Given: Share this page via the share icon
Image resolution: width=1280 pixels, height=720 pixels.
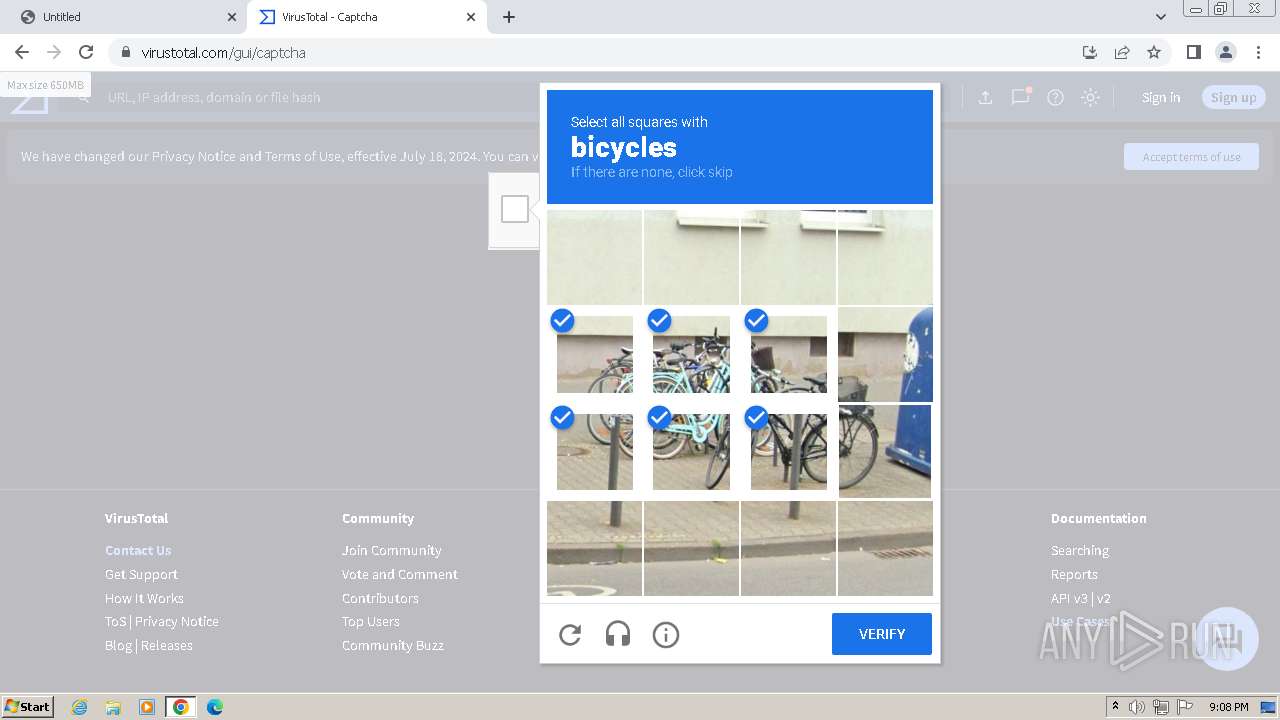Looking at the screenshot, I should (x=1122, y=52).
